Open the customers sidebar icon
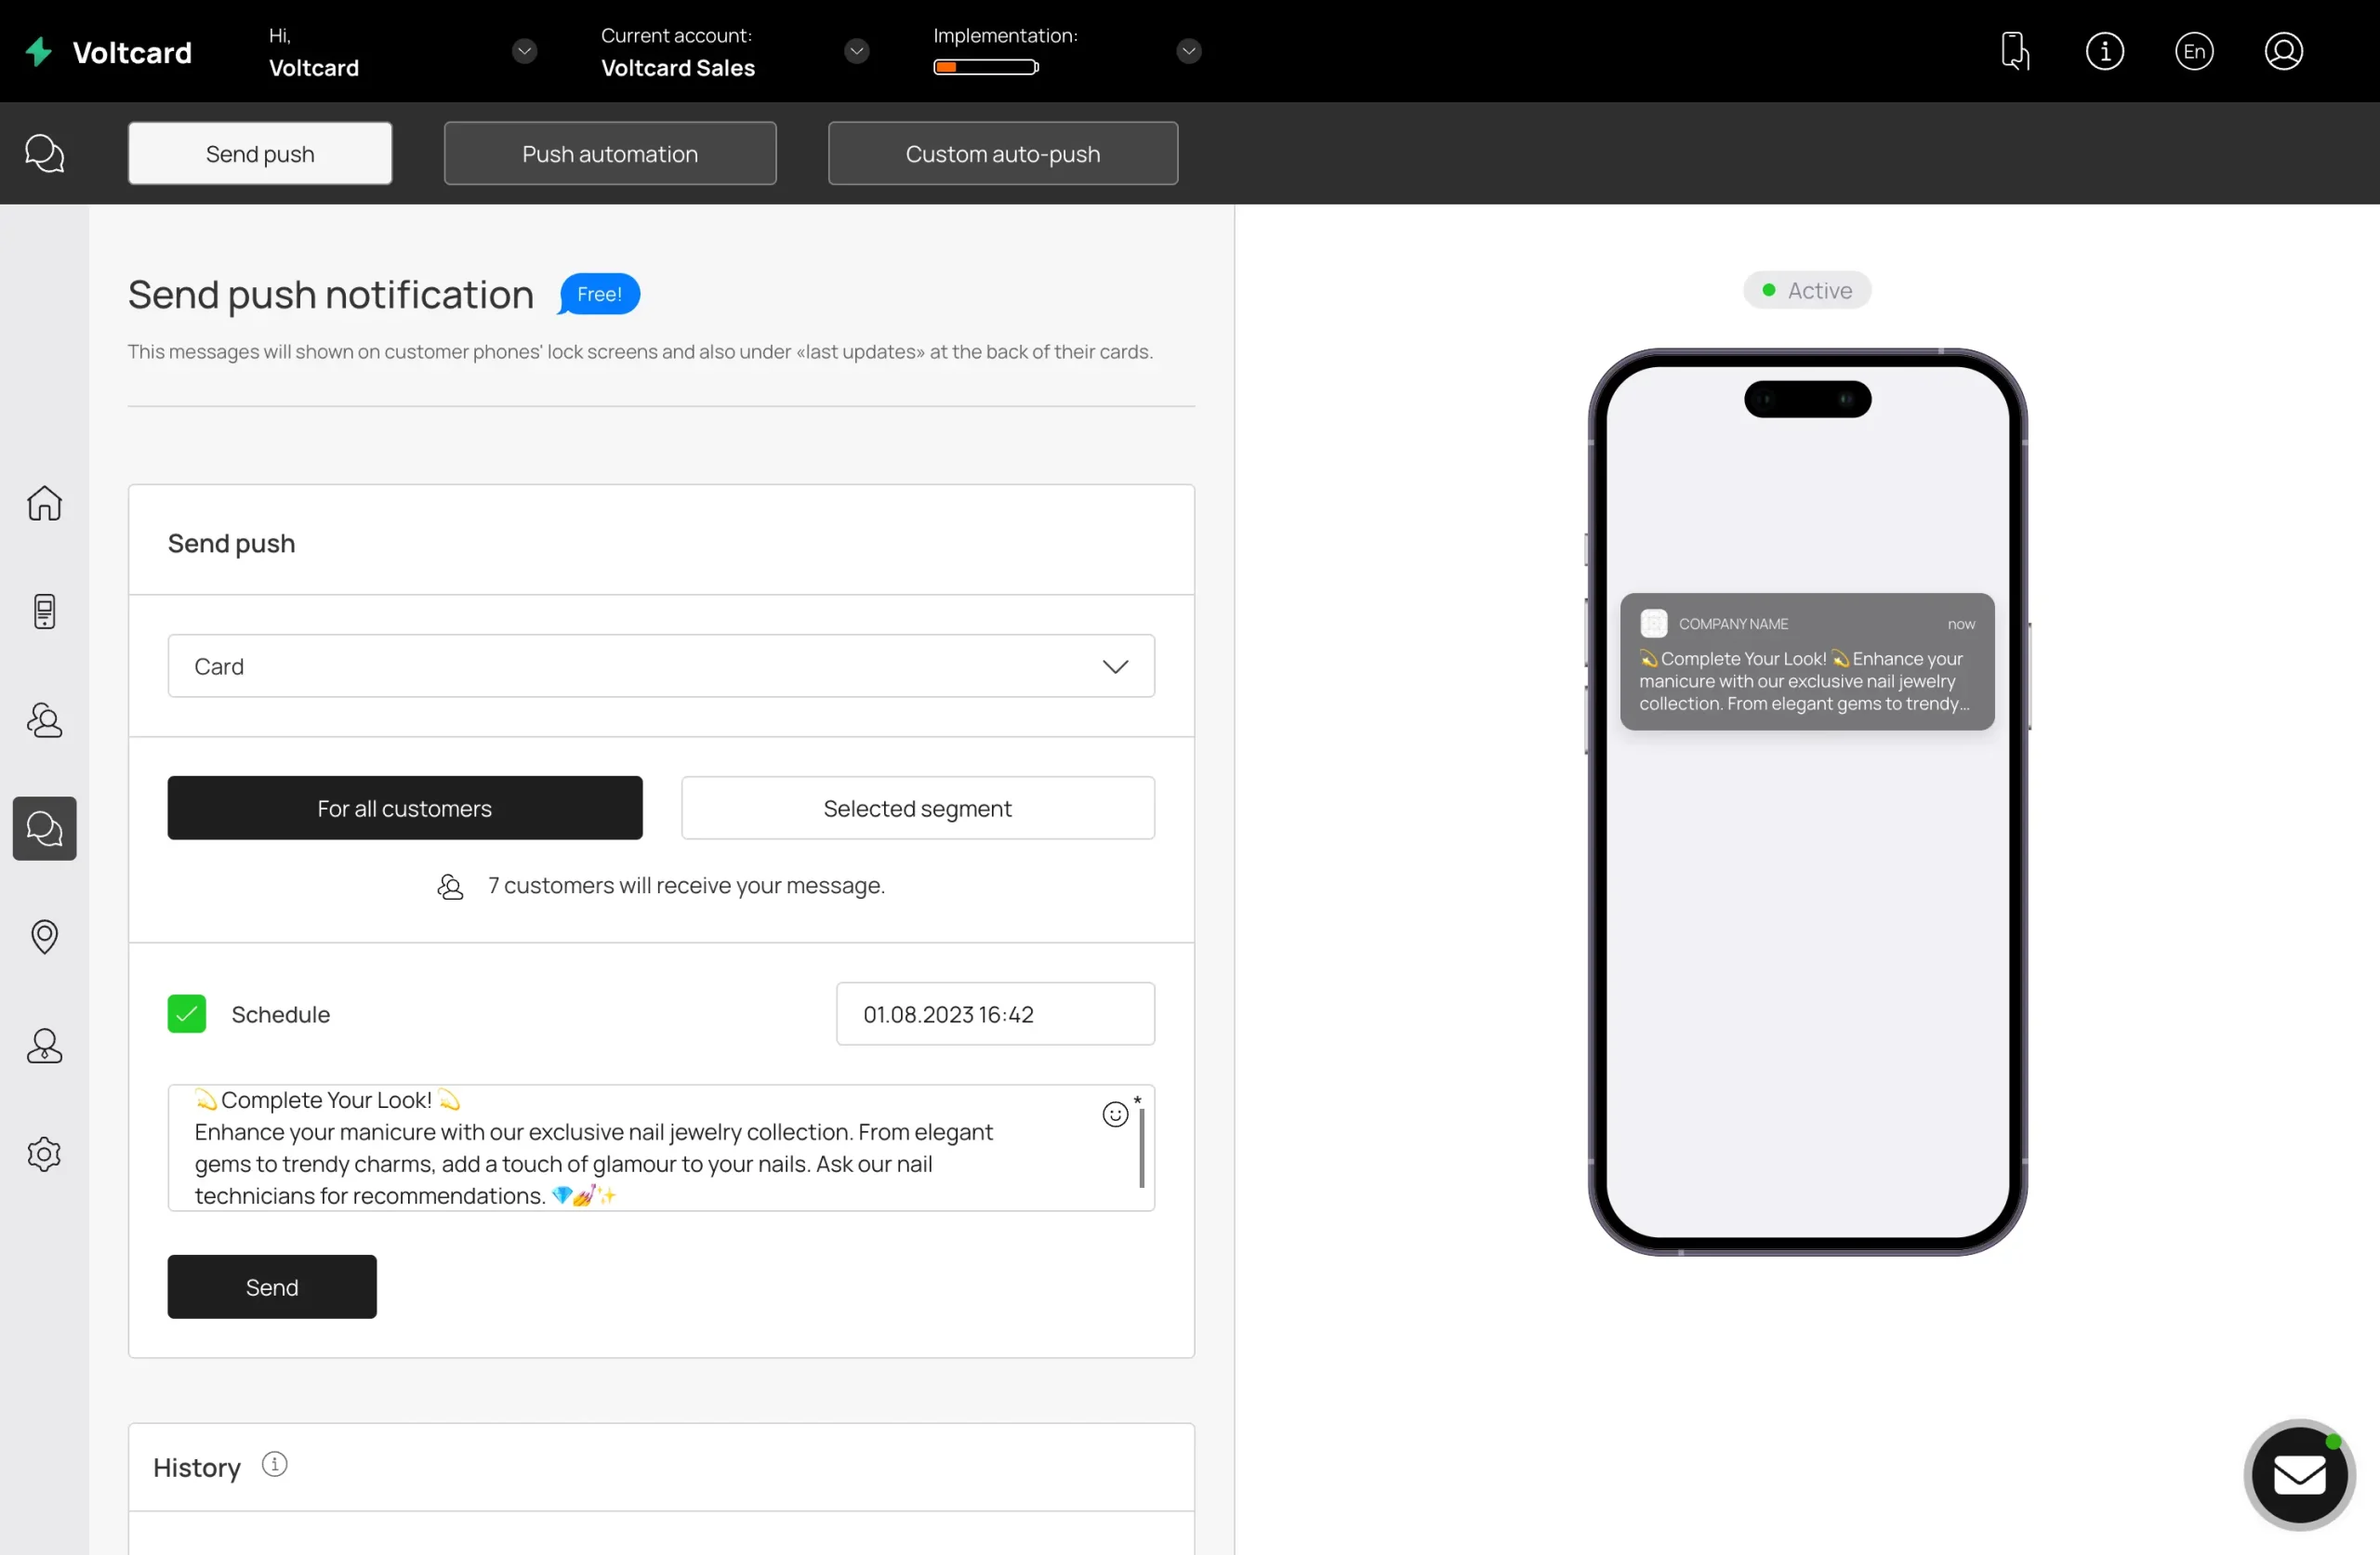The image size is (2380, 1555). point(44,720)
